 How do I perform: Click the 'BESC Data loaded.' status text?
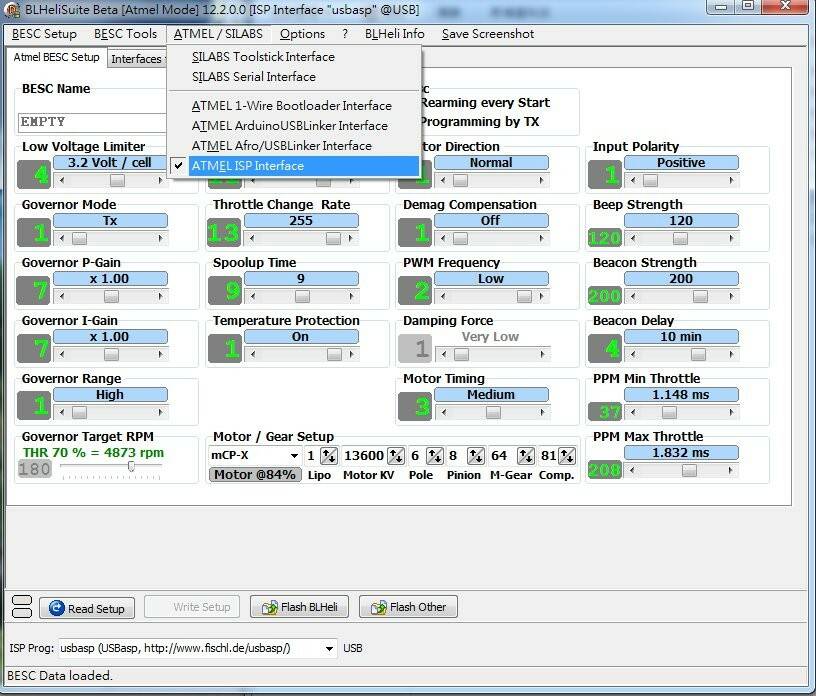pyautogui.click(x=60, y=676)
